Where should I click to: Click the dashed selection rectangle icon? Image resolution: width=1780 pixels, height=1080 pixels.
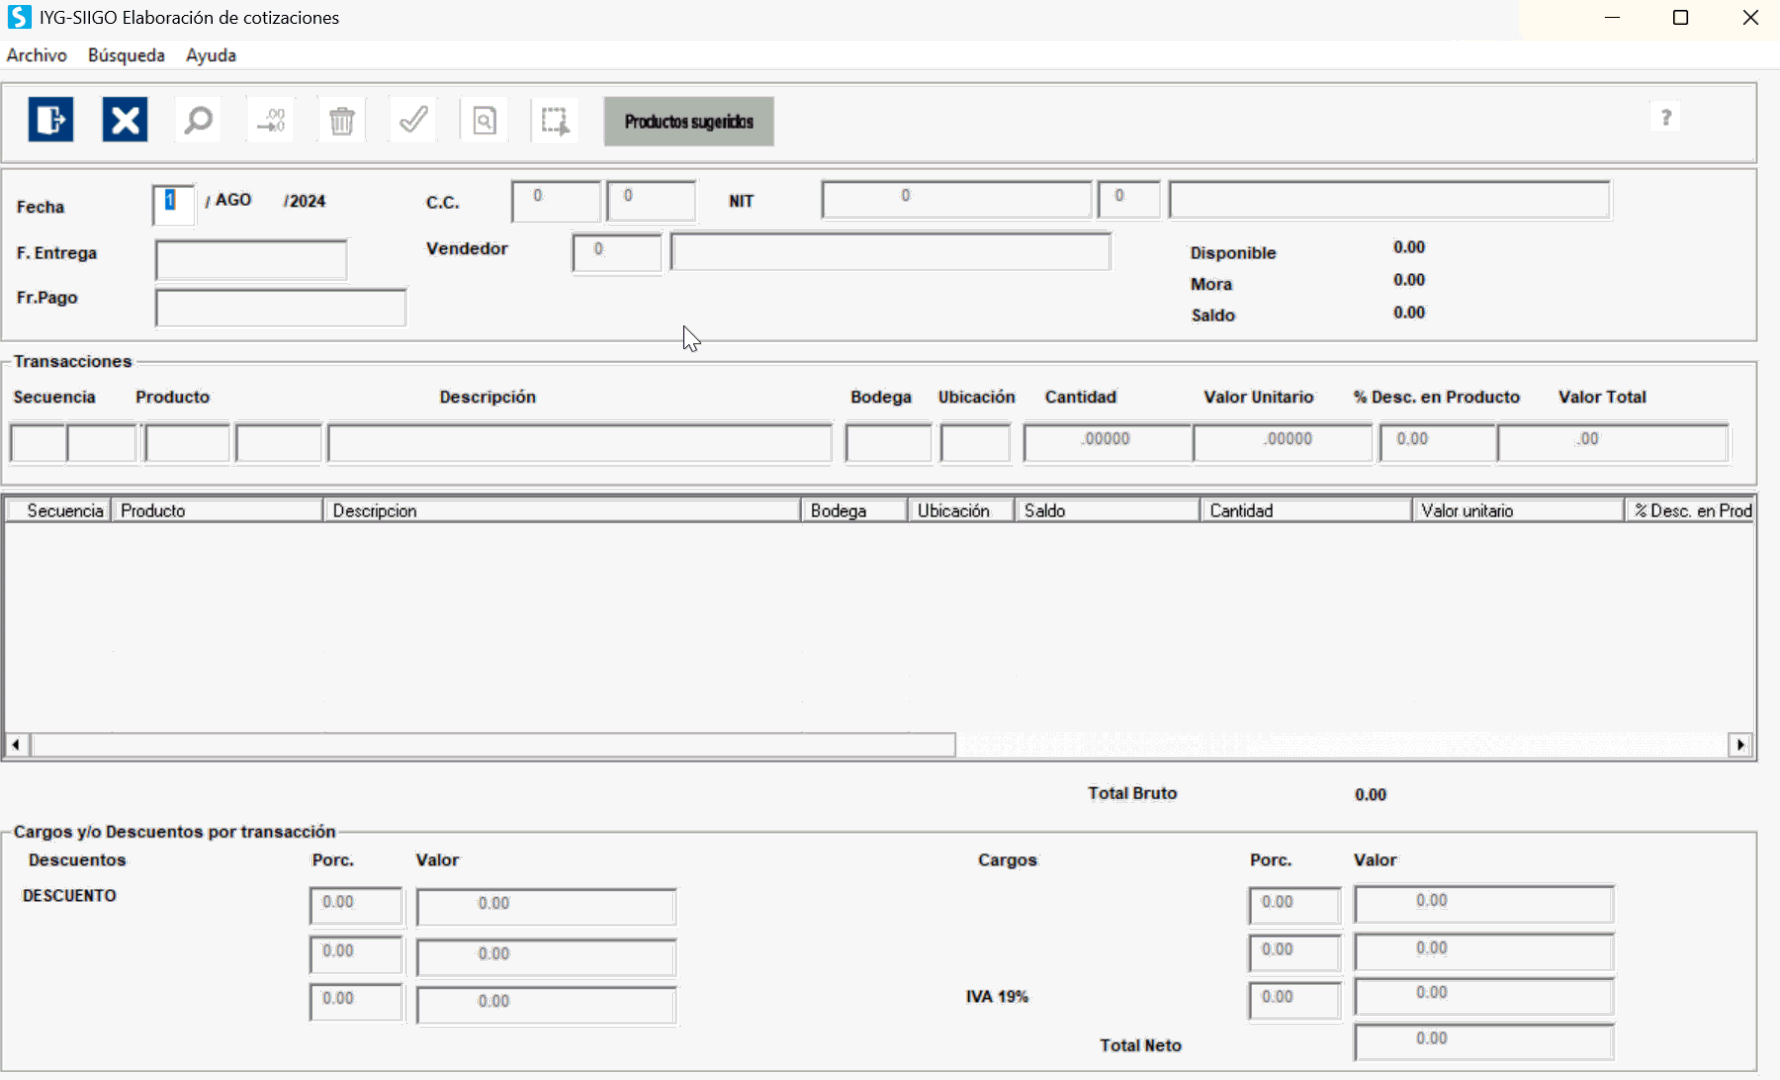click(555, 120)
